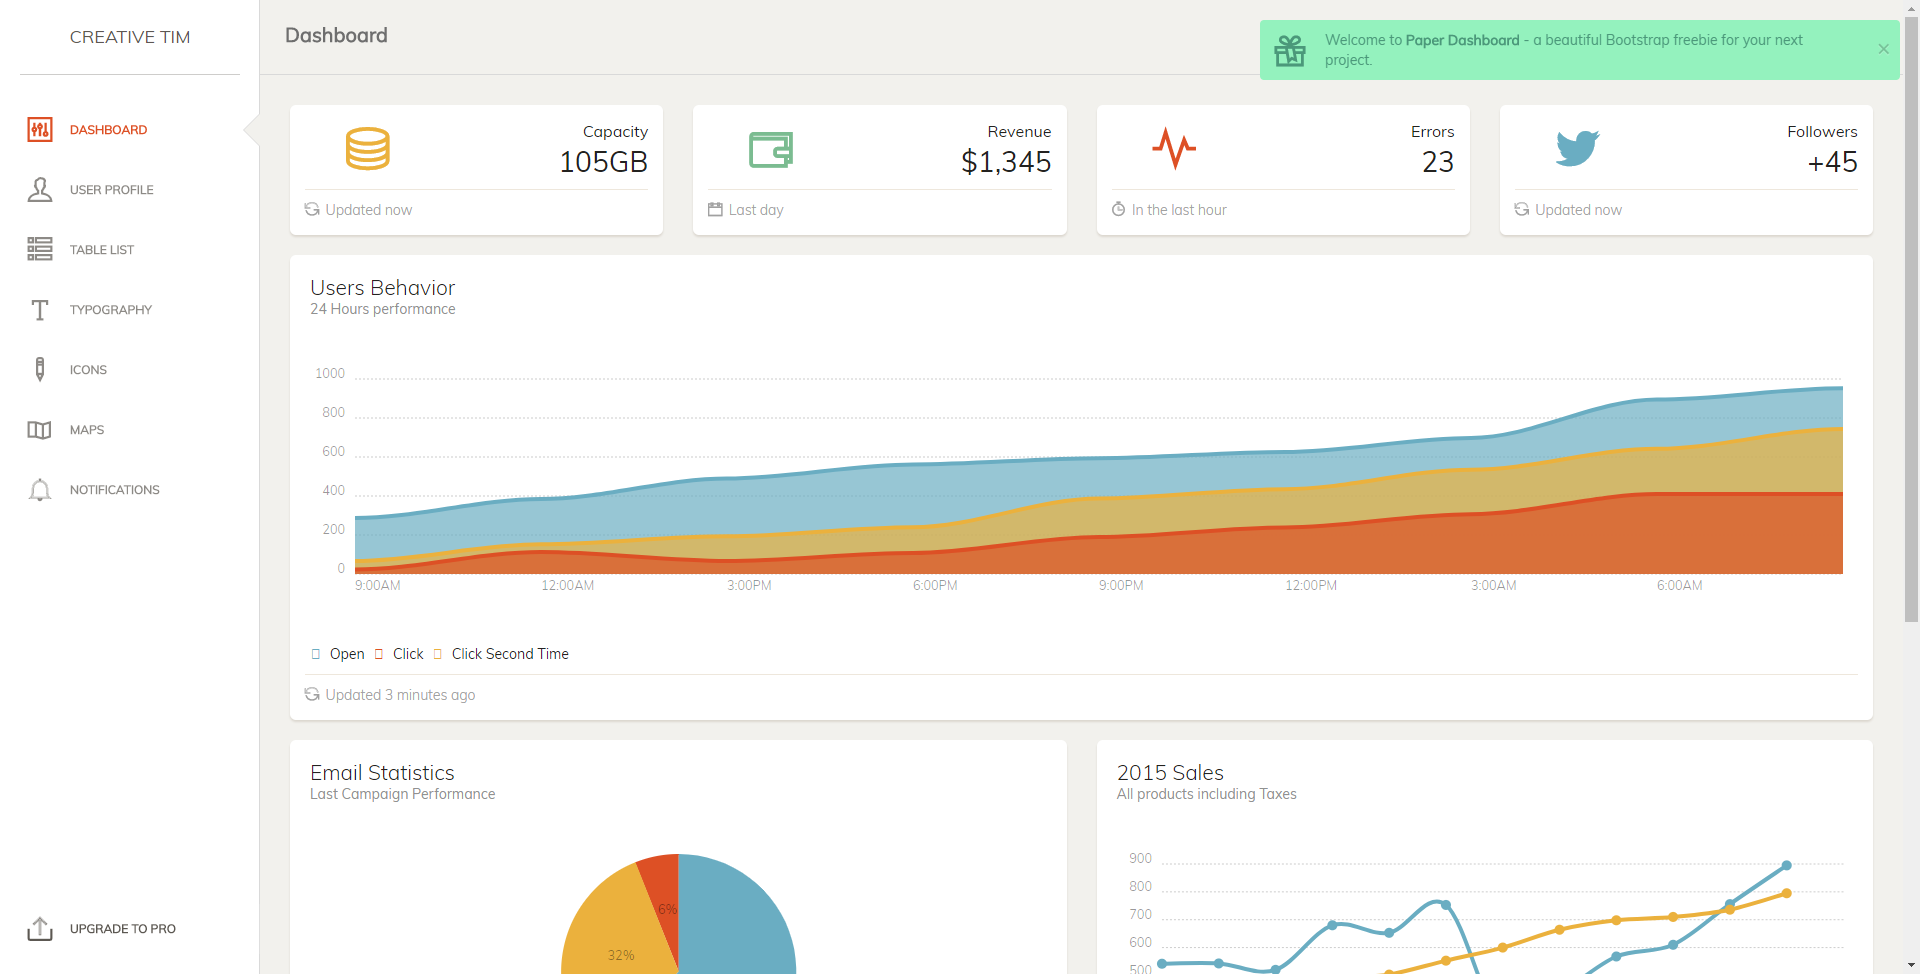Image resolution: width=1920 pixels, height=974 pixels.
Task: Click the Upgrade to Pro upload icon
Action: click(40, 929)
